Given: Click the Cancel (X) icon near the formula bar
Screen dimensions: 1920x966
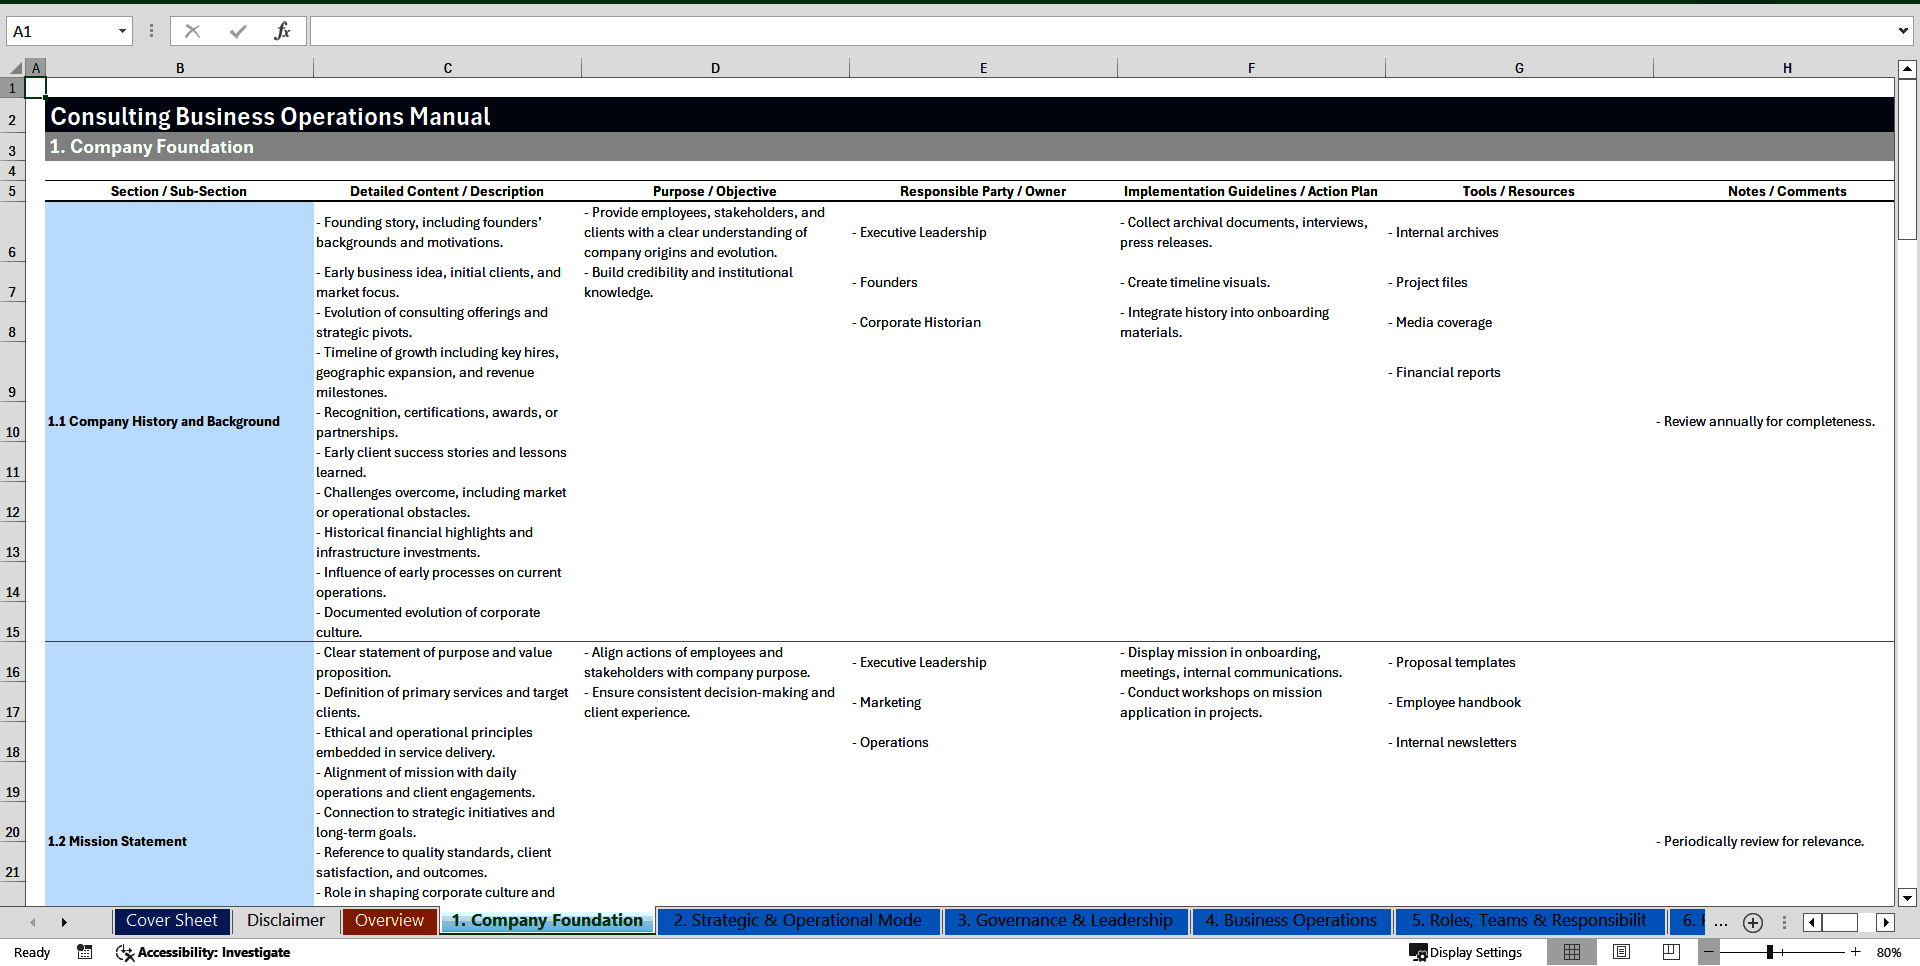Looking at the screenshot, I should (192, 31).
